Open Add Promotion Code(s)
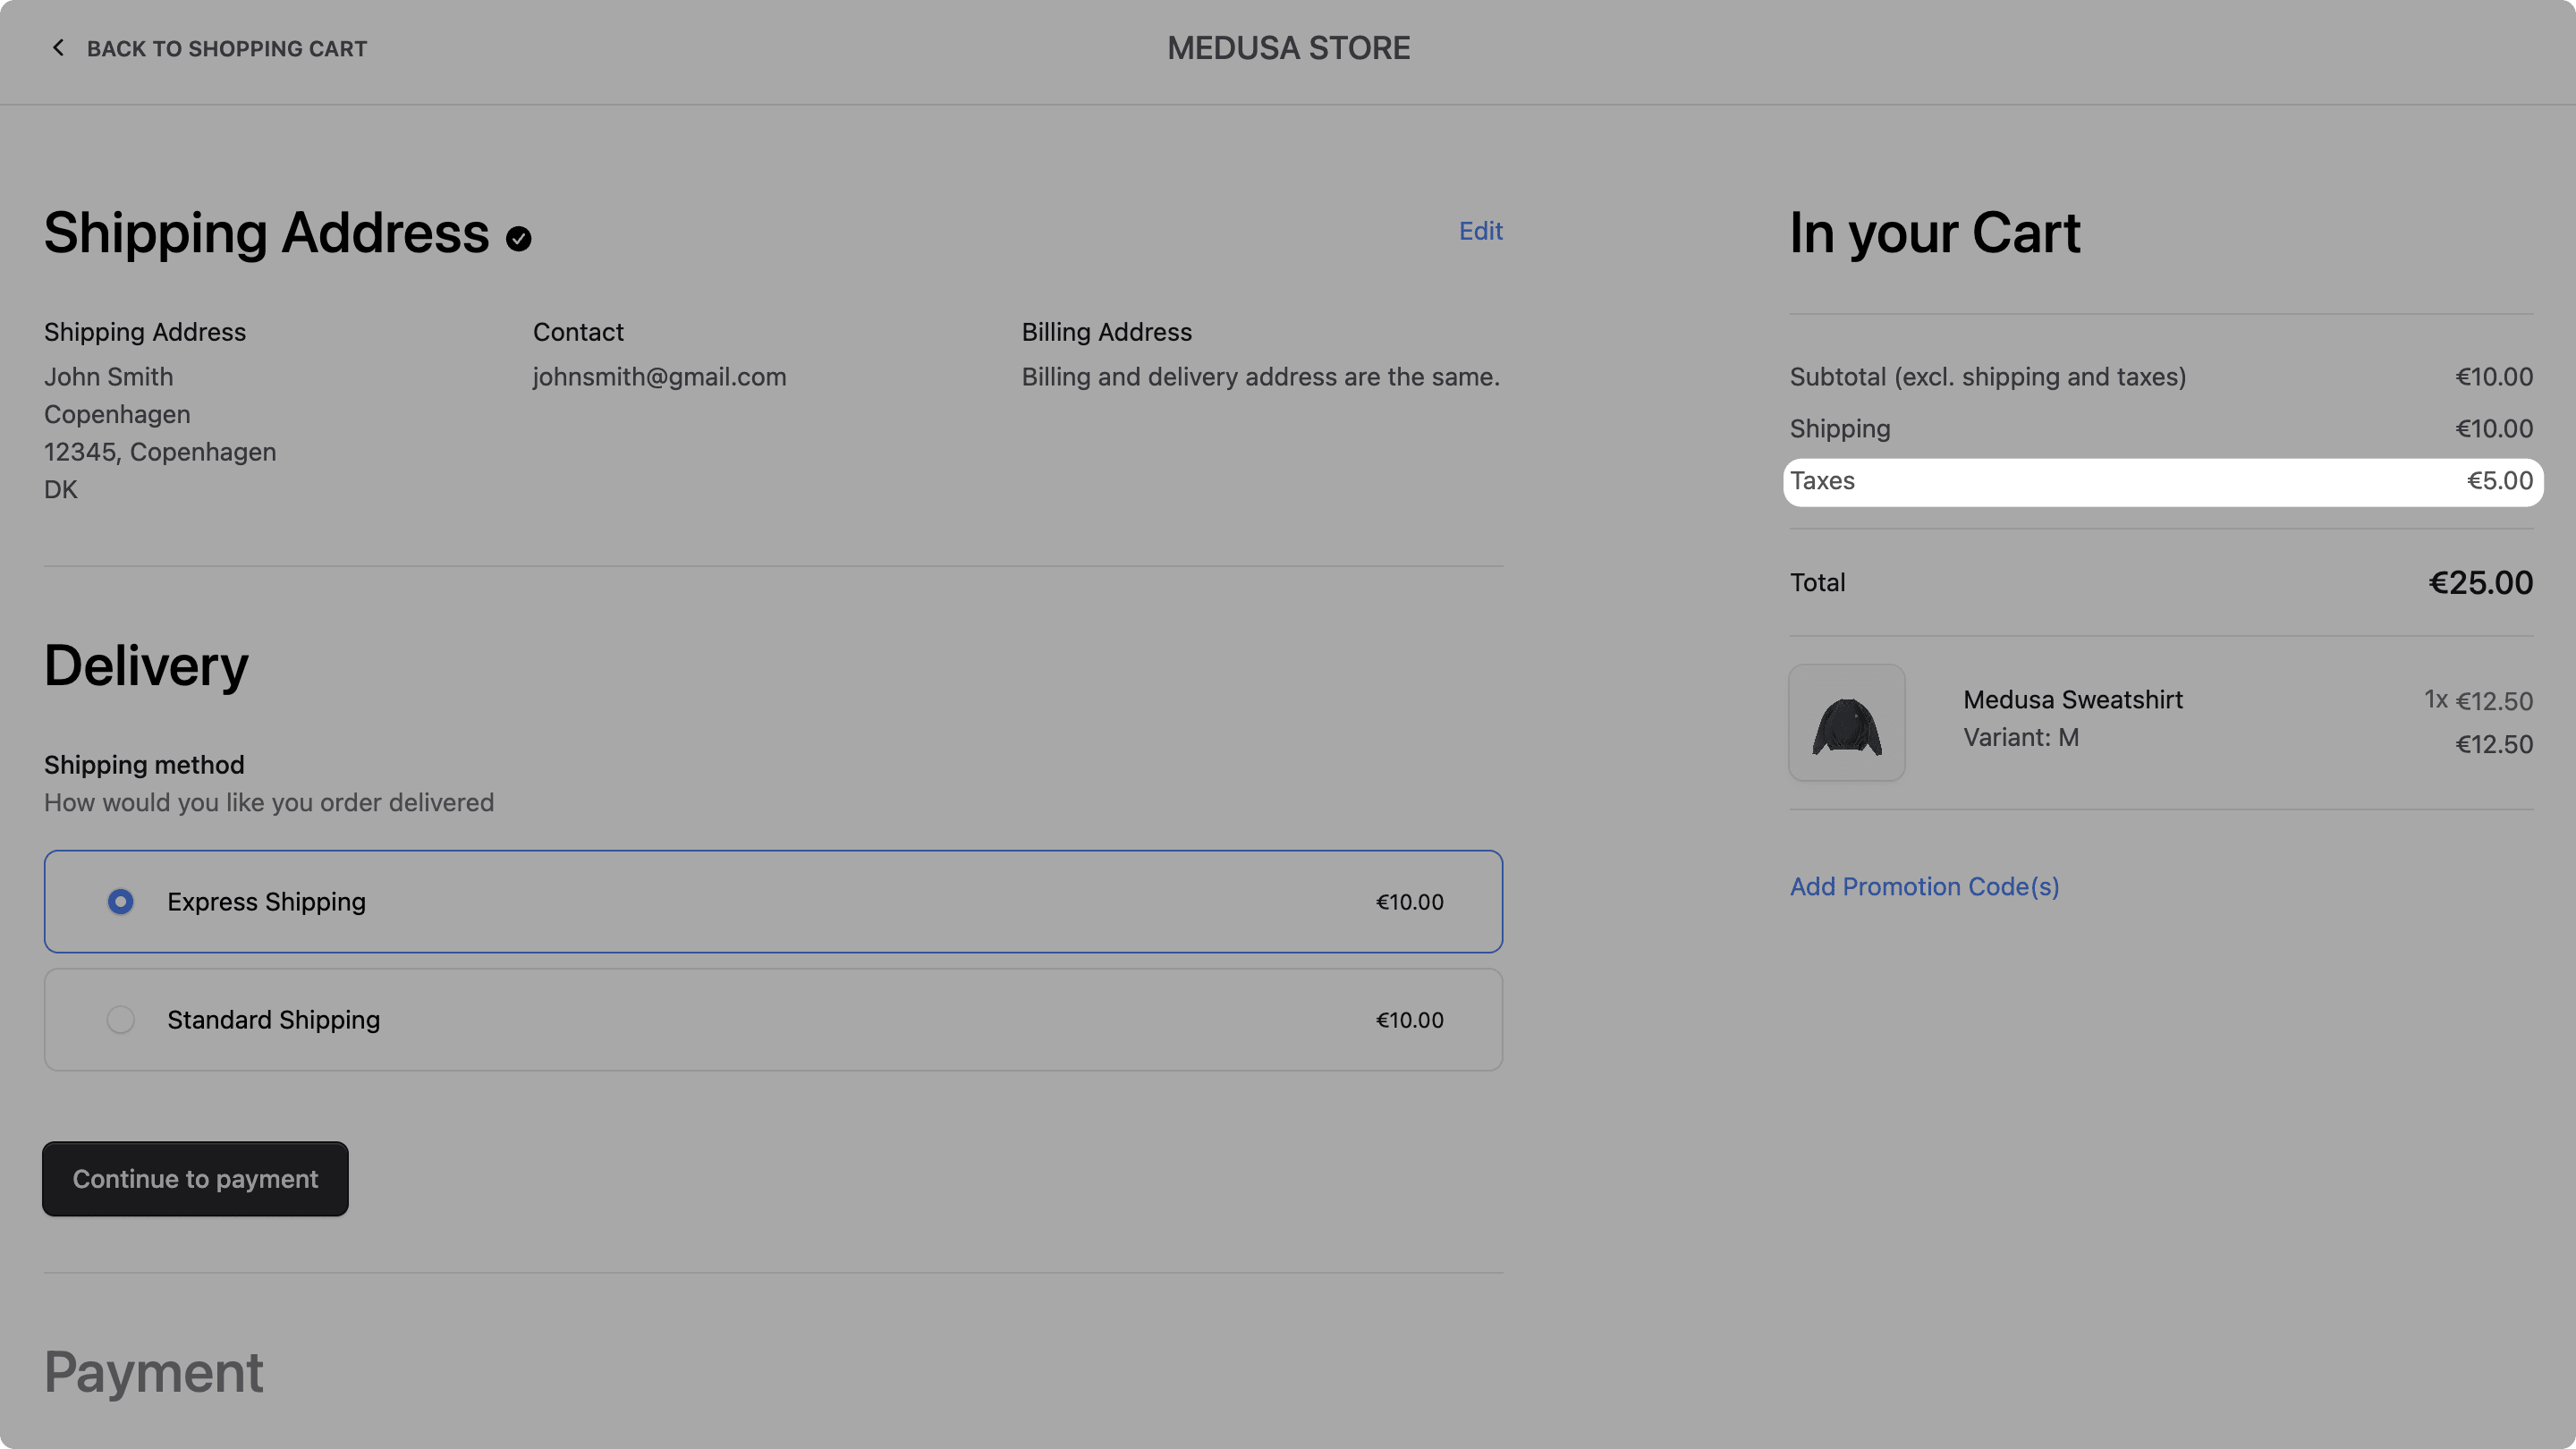This screenshot has height=1449, width=2576. pos(1923,886)
